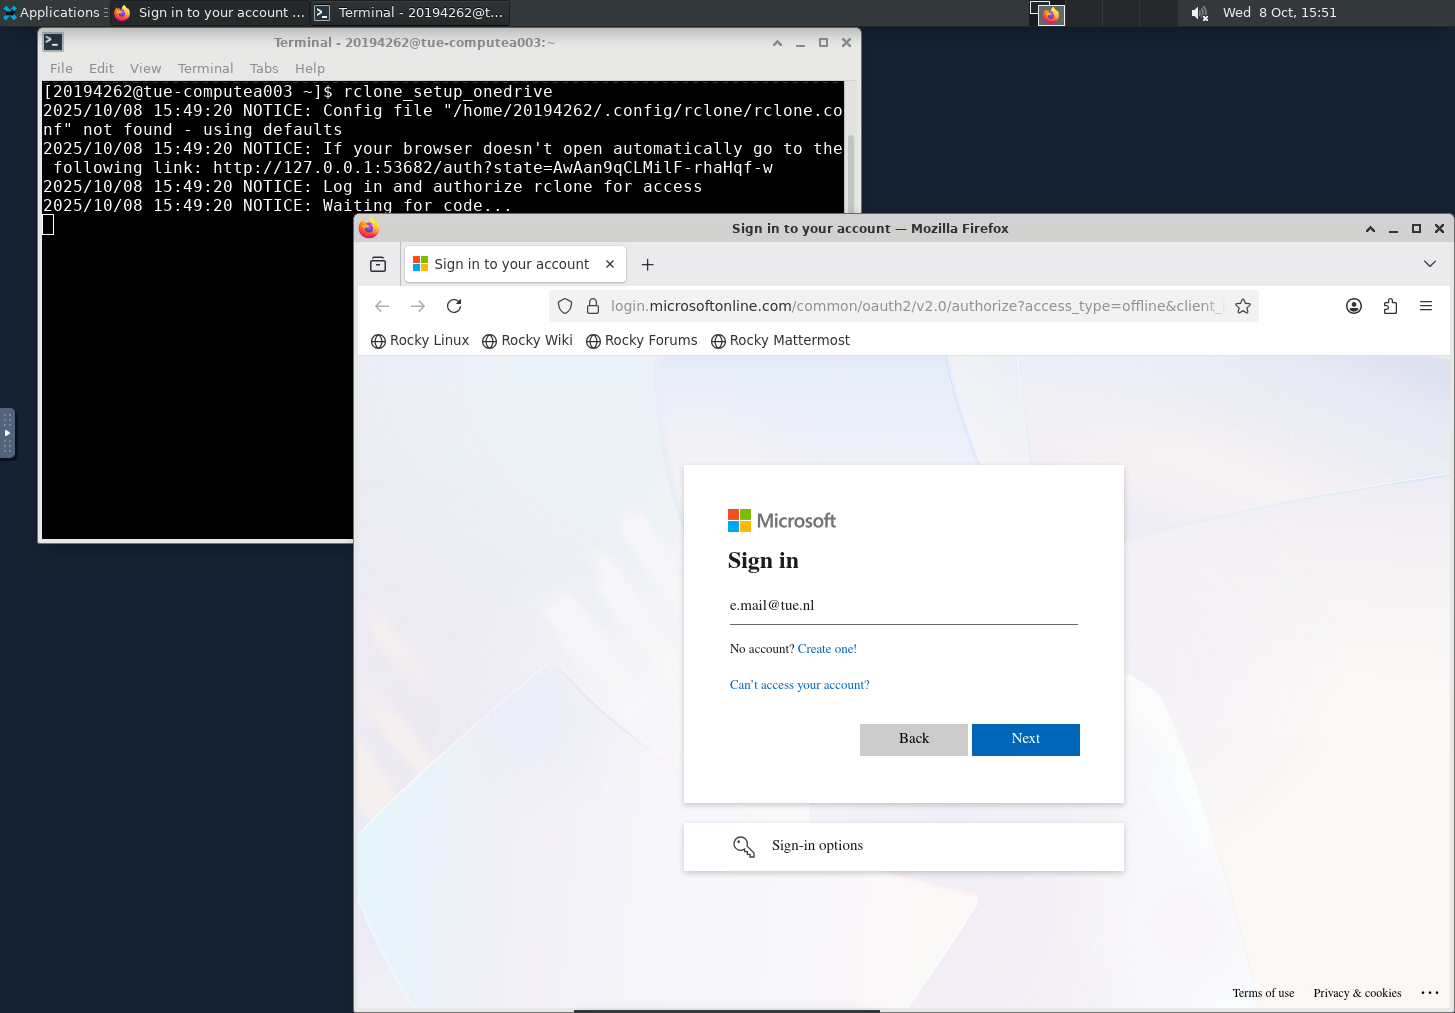
Task: Click the padlock site security icon
Action: pyautogui.click(x=592, y=306)
